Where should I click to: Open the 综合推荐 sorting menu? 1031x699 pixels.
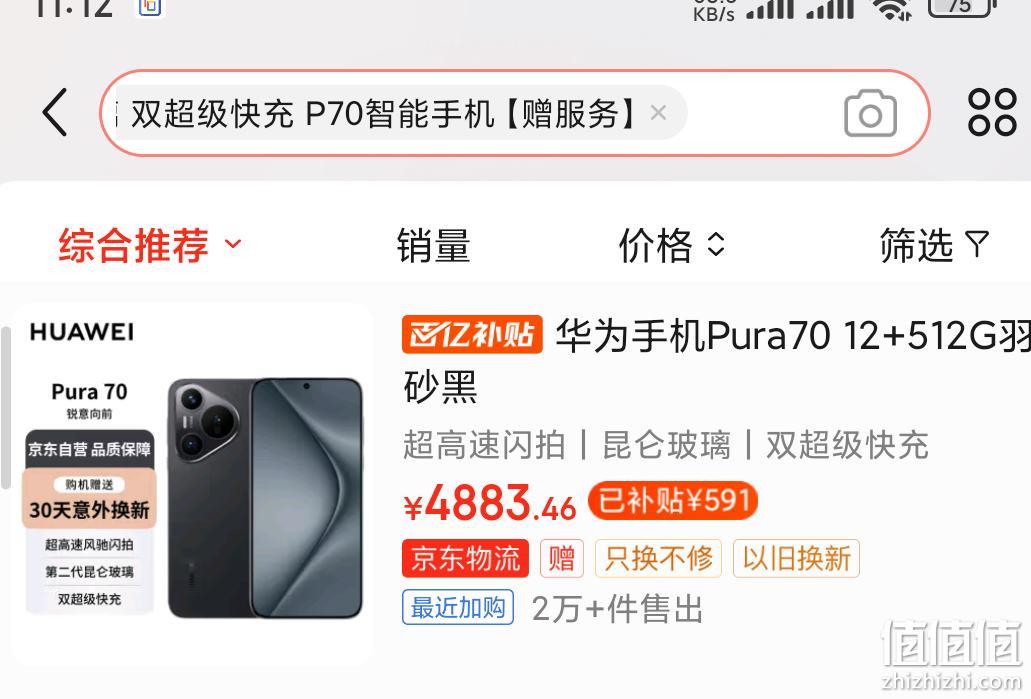(151, 245)
